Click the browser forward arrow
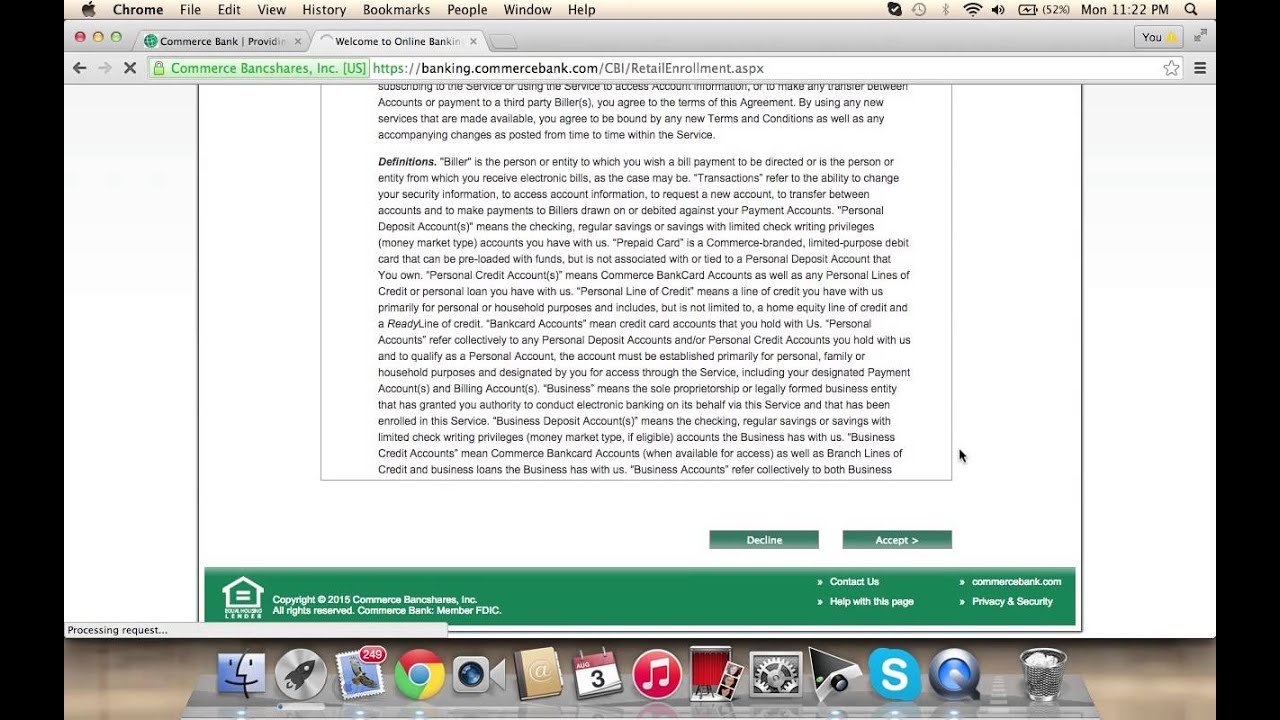The image size is (1280, 720). point(105,68)
